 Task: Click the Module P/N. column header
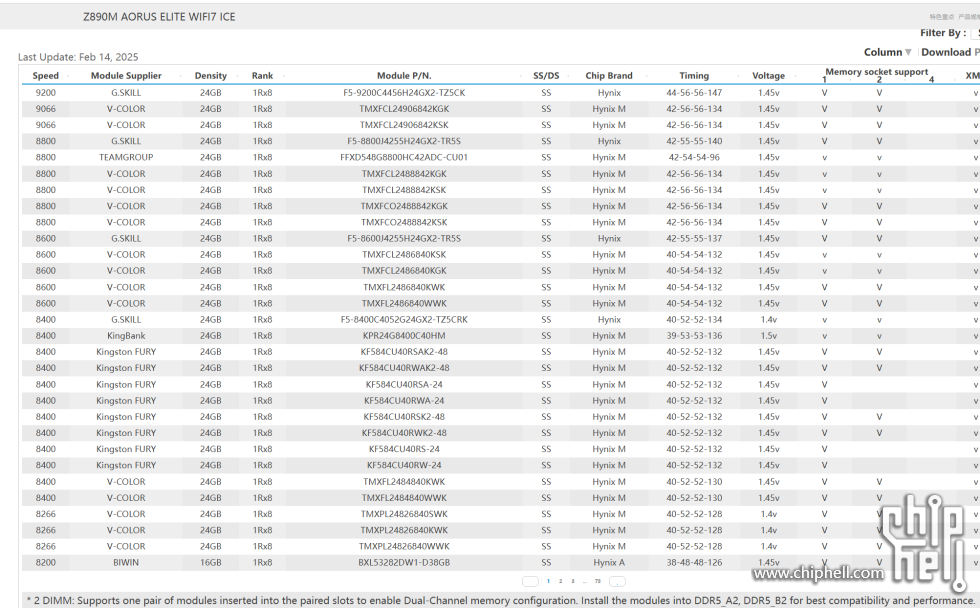pyautogui.click(x=404, y=76)
